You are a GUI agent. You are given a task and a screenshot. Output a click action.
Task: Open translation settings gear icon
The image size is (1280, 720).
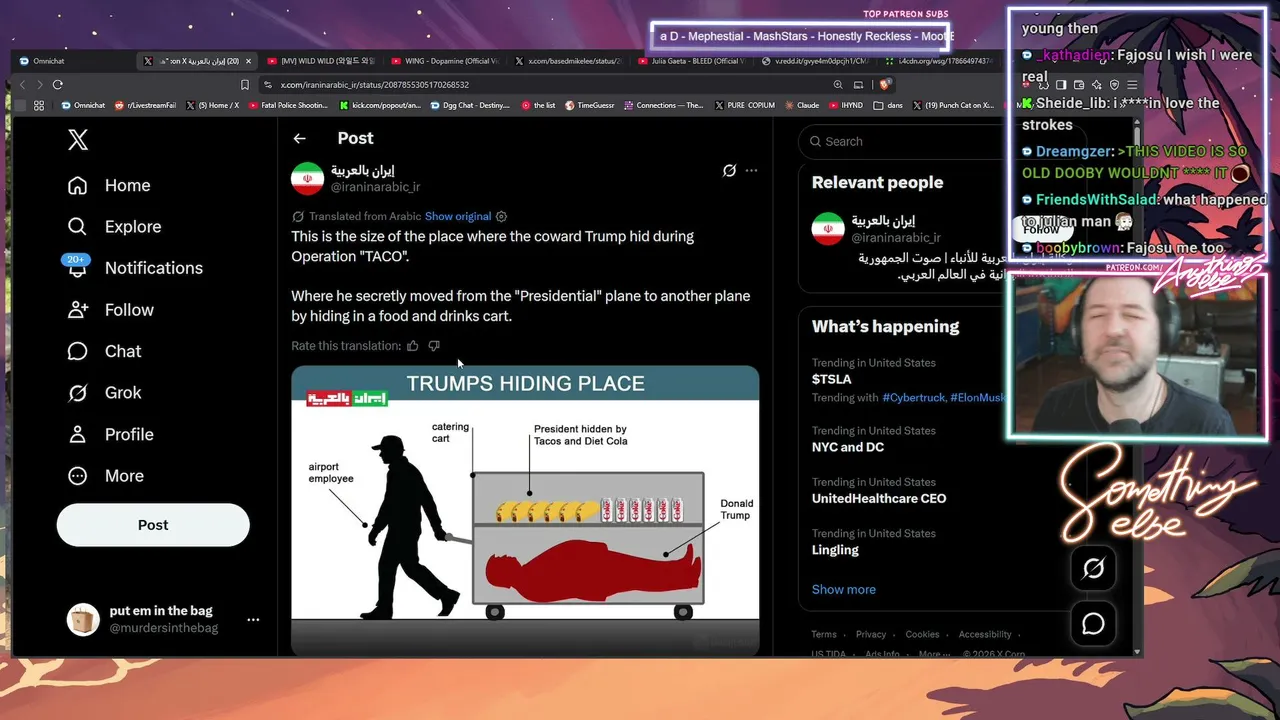point(502,216)
